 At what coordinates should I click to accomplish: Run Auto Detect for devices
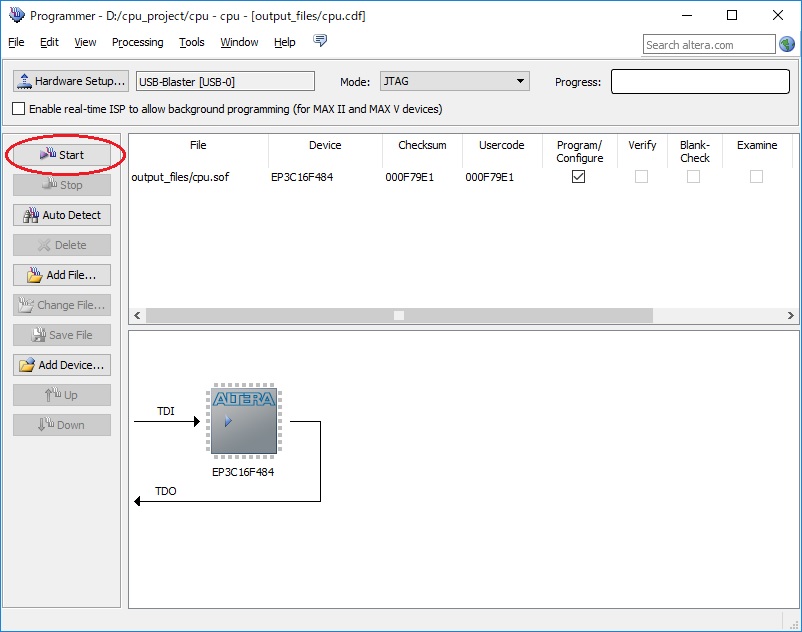62,215
